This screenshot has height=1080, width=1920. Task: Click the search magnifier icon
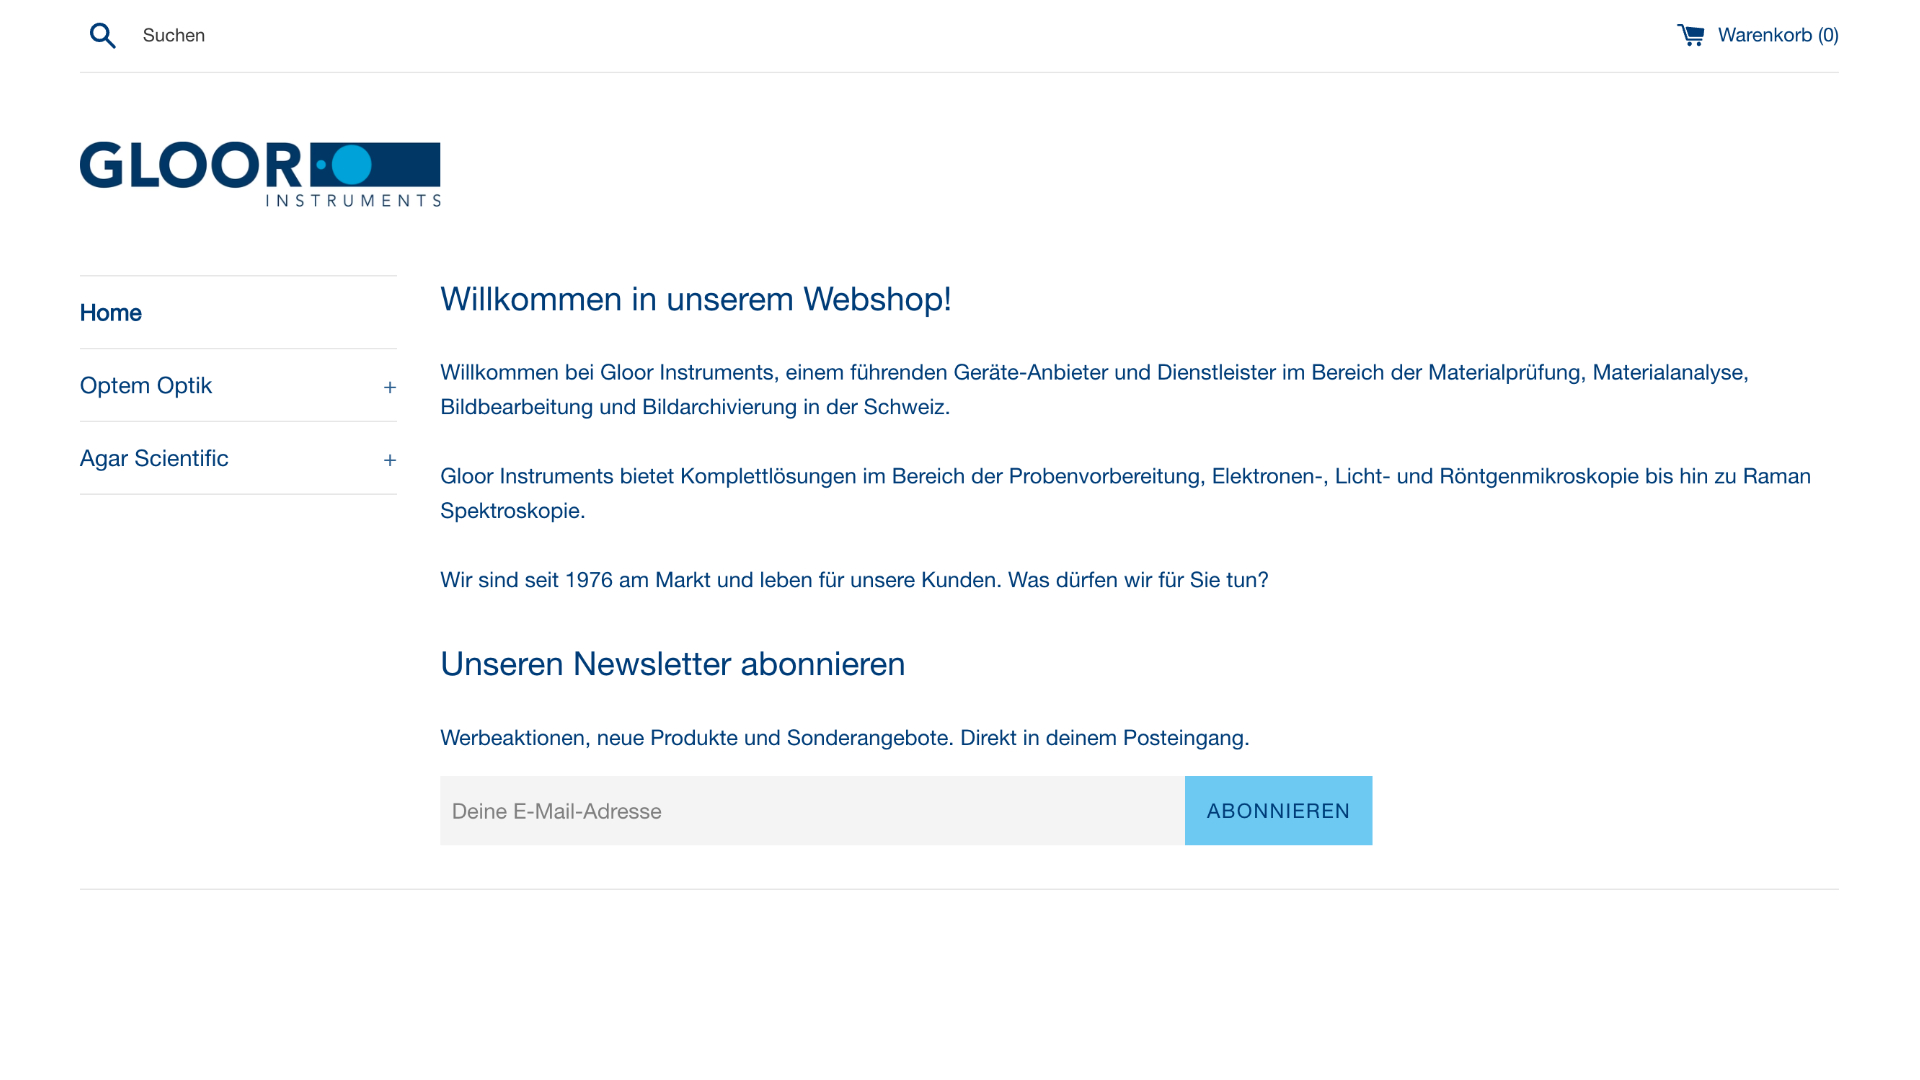[x=103, y=36]
